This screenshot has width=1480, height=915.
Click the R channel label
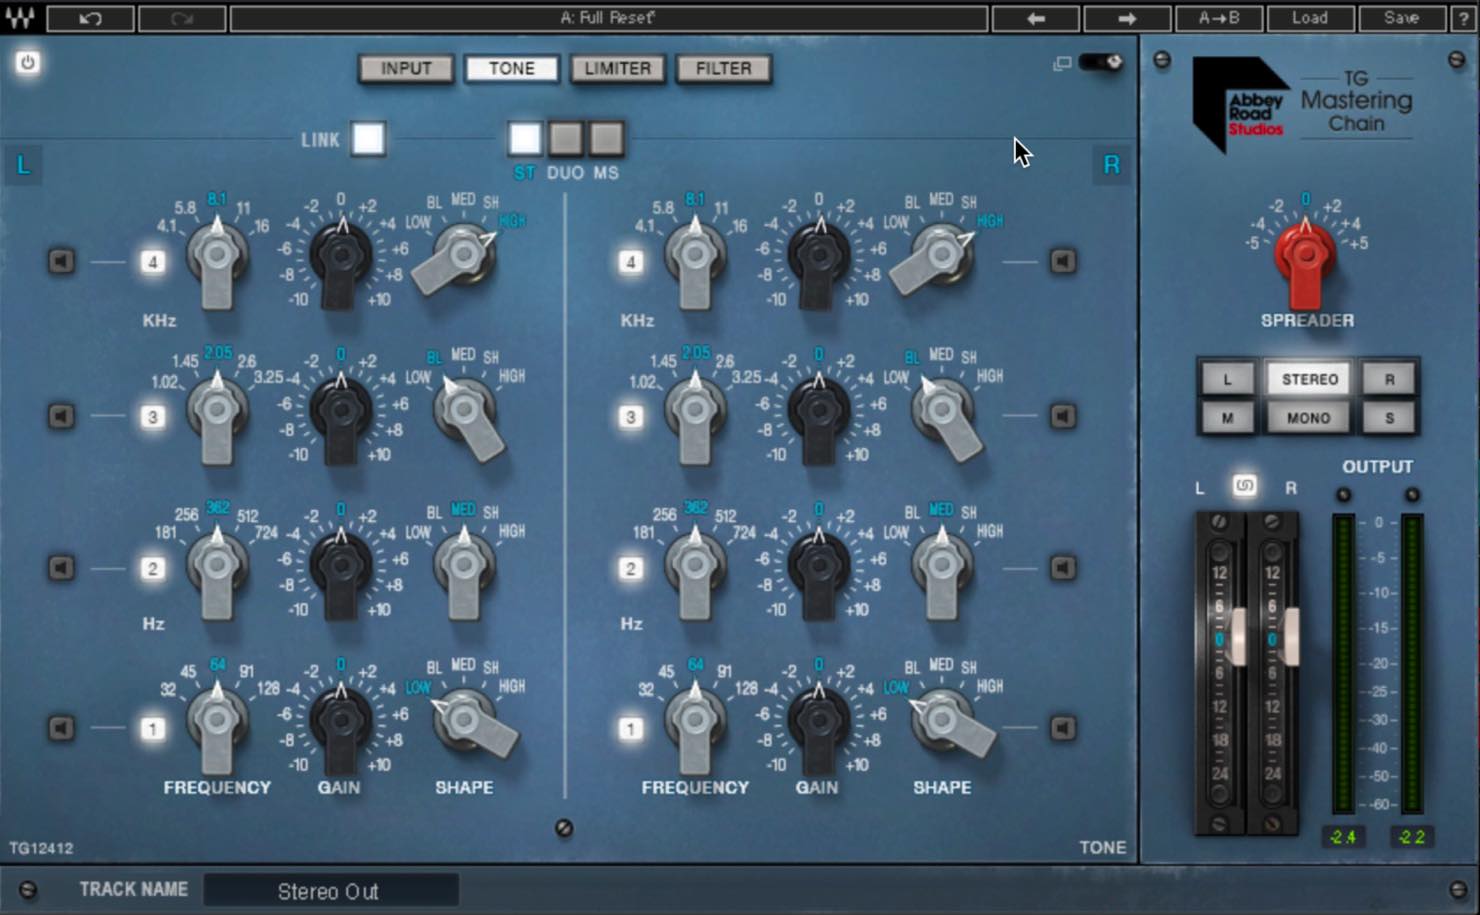tap(1111, 165)
